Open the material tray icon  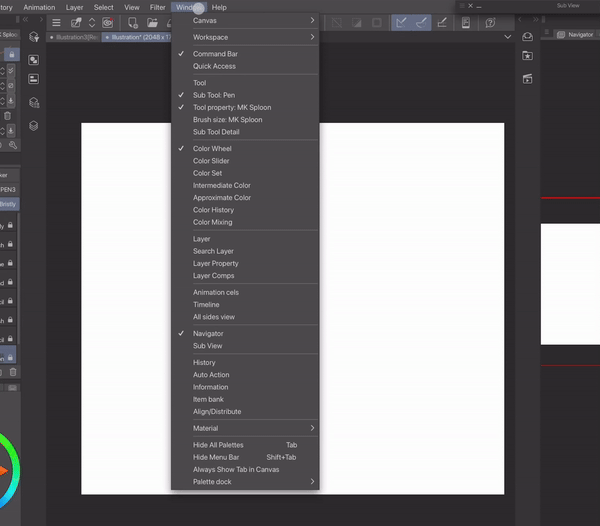[x=528, y=37]
